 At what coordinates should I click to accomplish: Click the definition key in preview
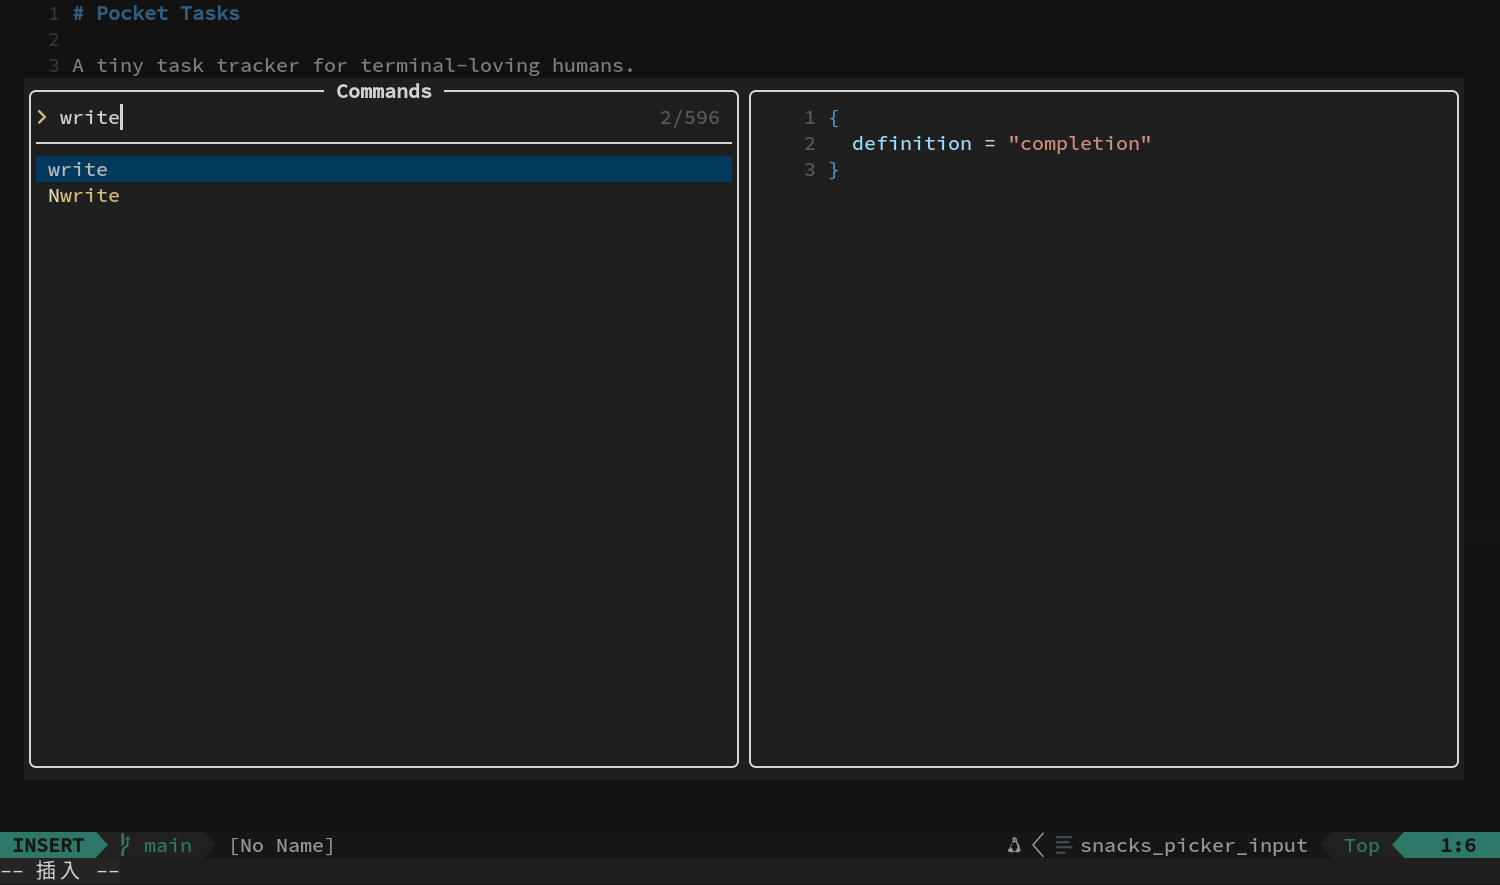(x=912, y=143)
